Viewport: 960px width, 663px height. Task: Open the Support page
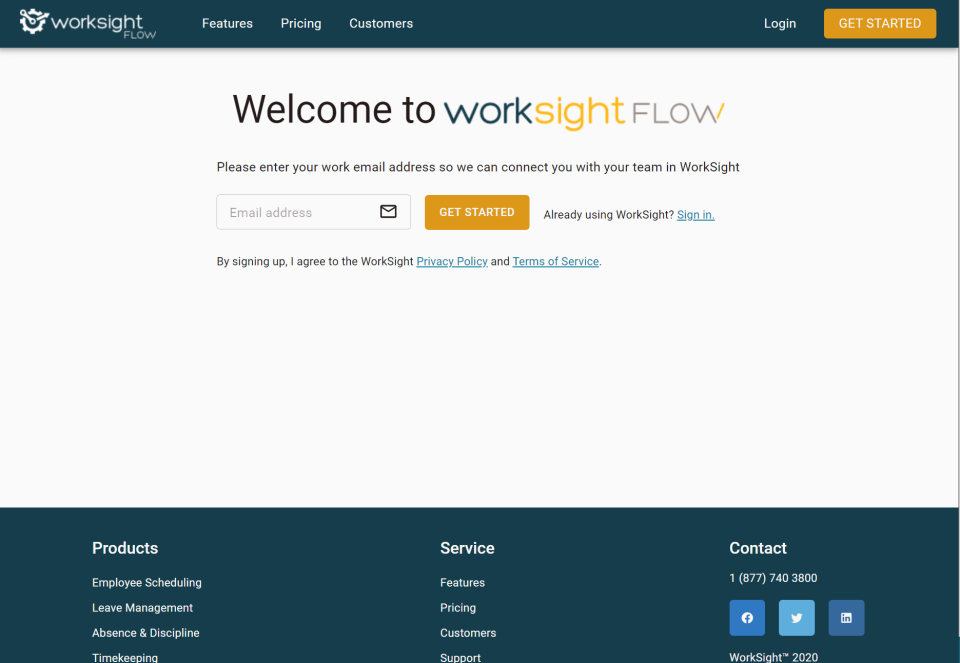point(460,657)
